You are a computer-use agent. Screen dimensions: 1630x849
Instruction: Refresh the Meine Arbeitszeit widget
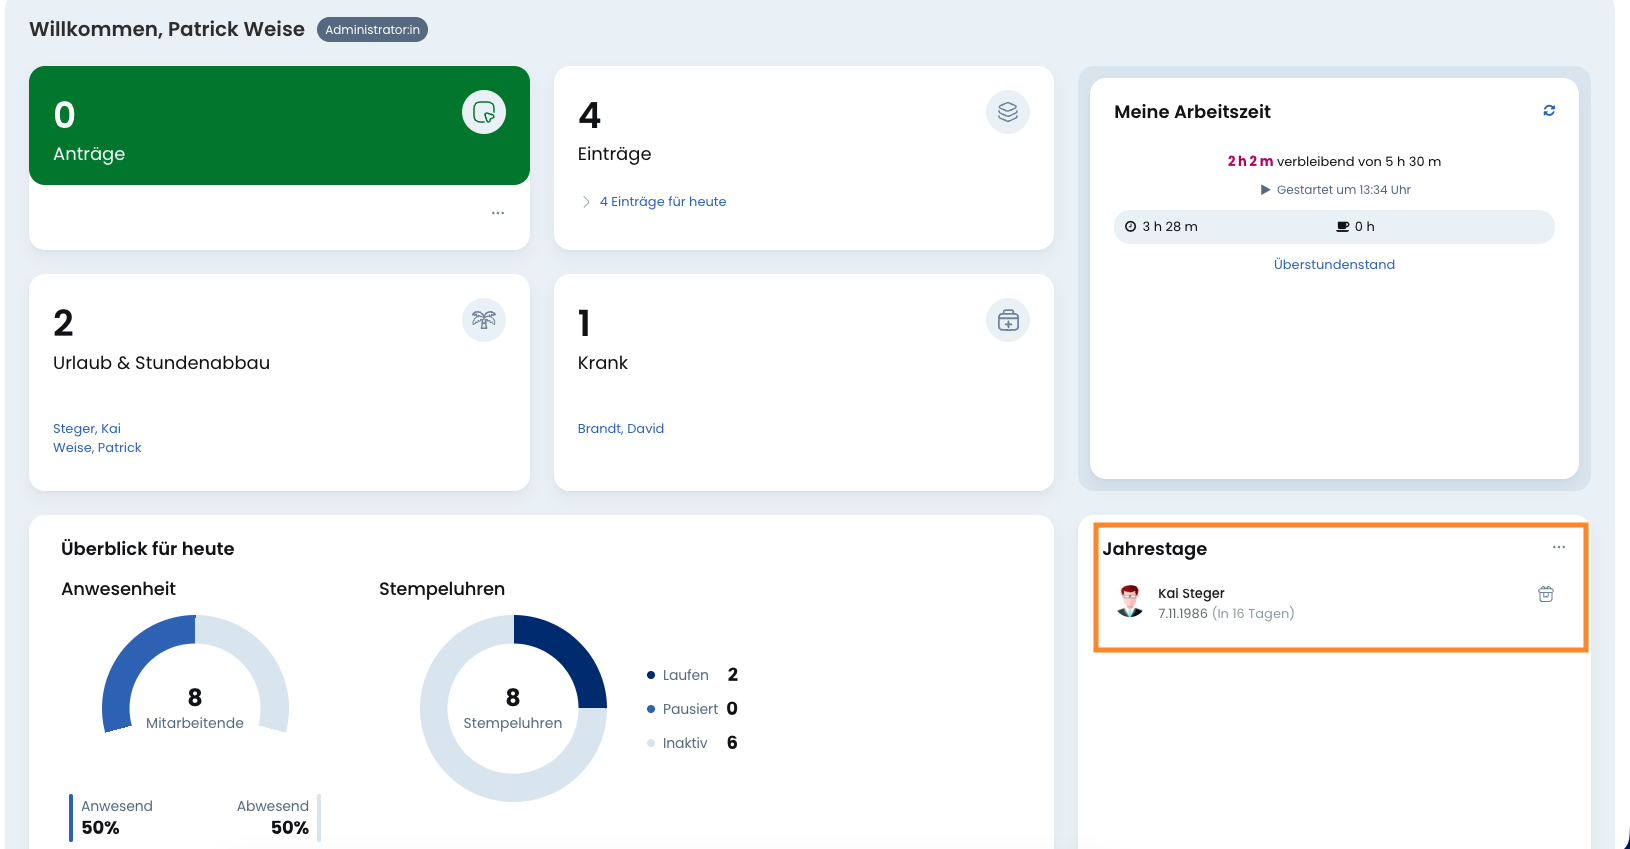tap(1549, 111)
